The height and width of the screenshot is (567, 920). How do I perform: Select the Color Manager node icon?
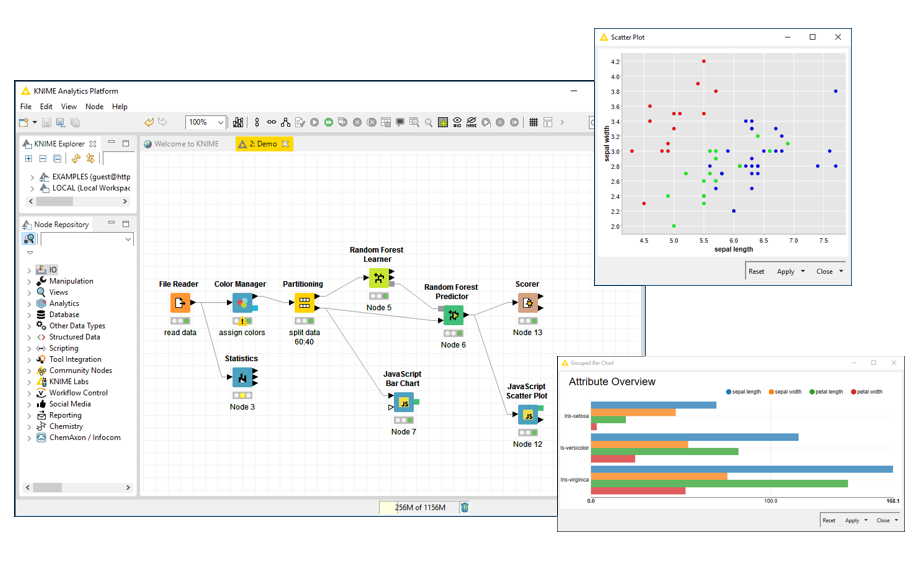pyautogui.click(x=242, y=303)
